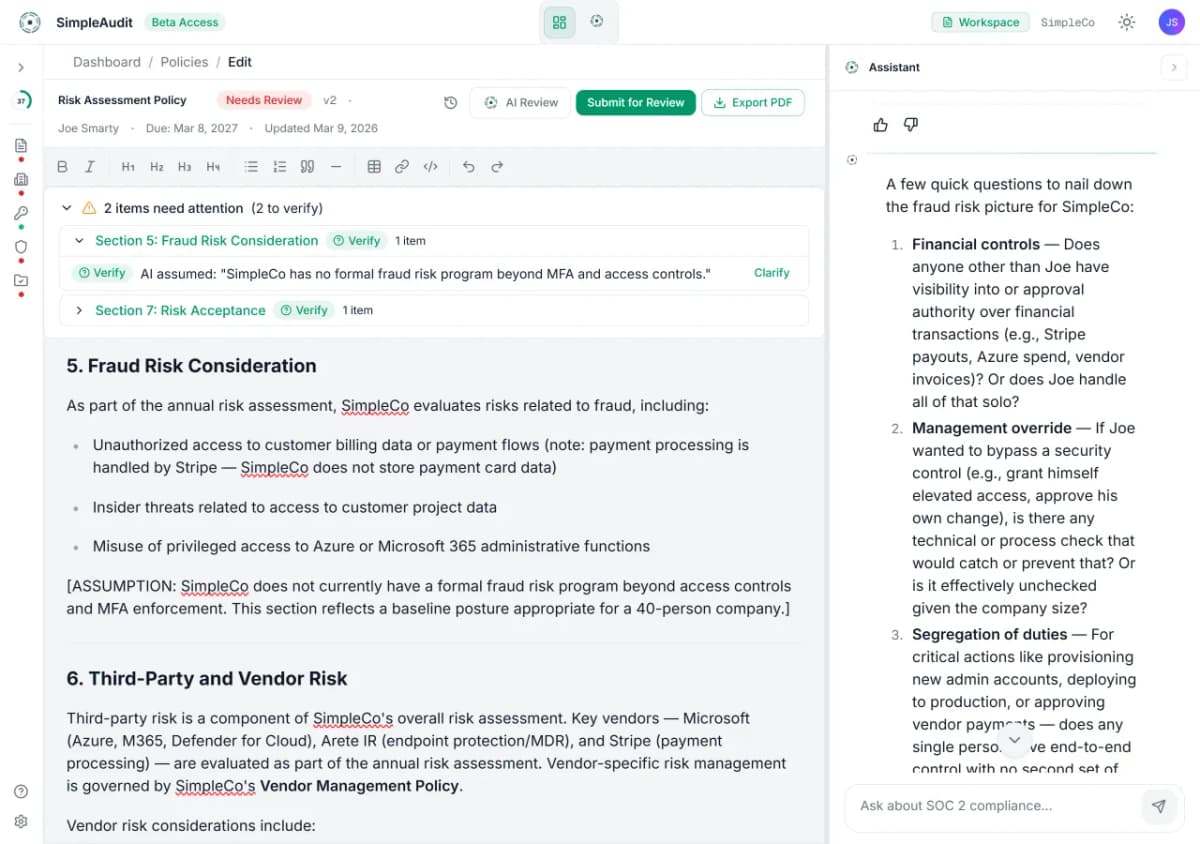Toggle light/dark theme with the sun icon
The image size is (1200, 844).
(1126, 21)
